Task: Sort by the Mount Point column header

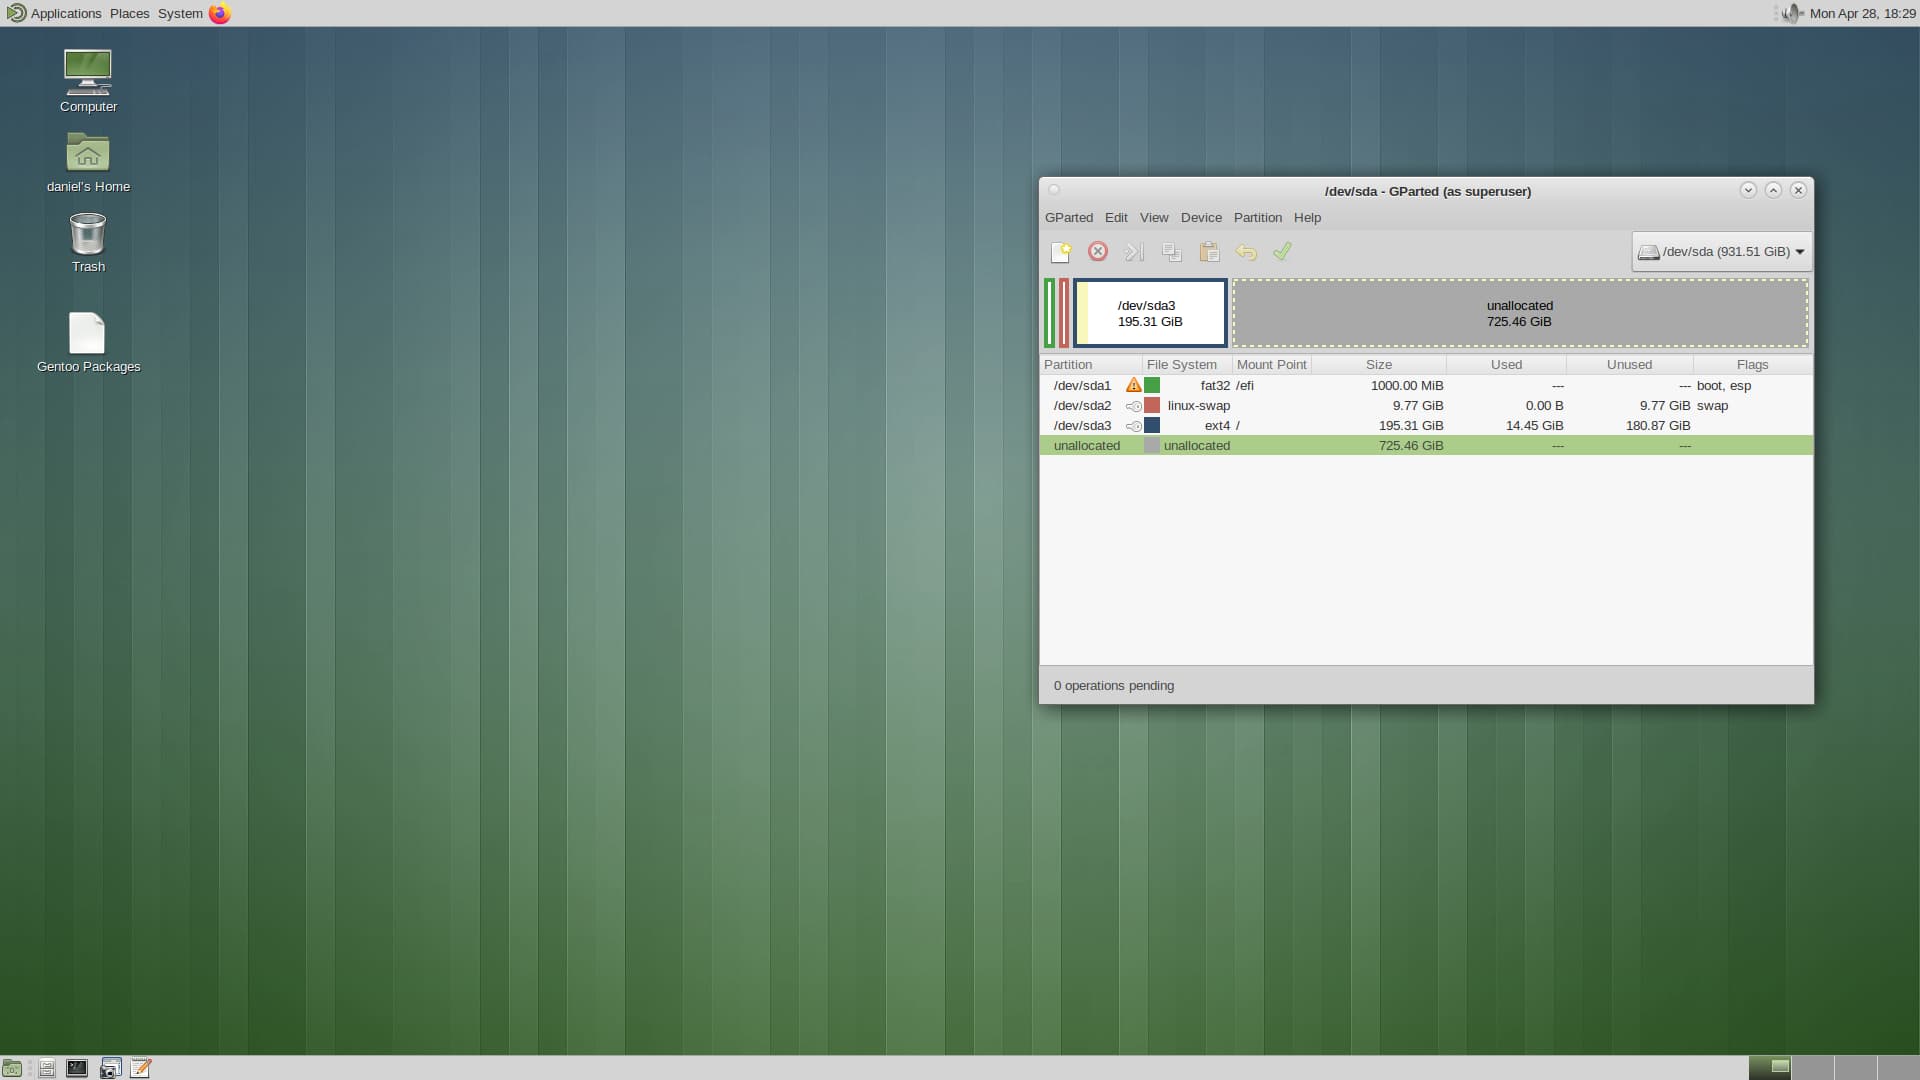Action: click(1271, 365)
